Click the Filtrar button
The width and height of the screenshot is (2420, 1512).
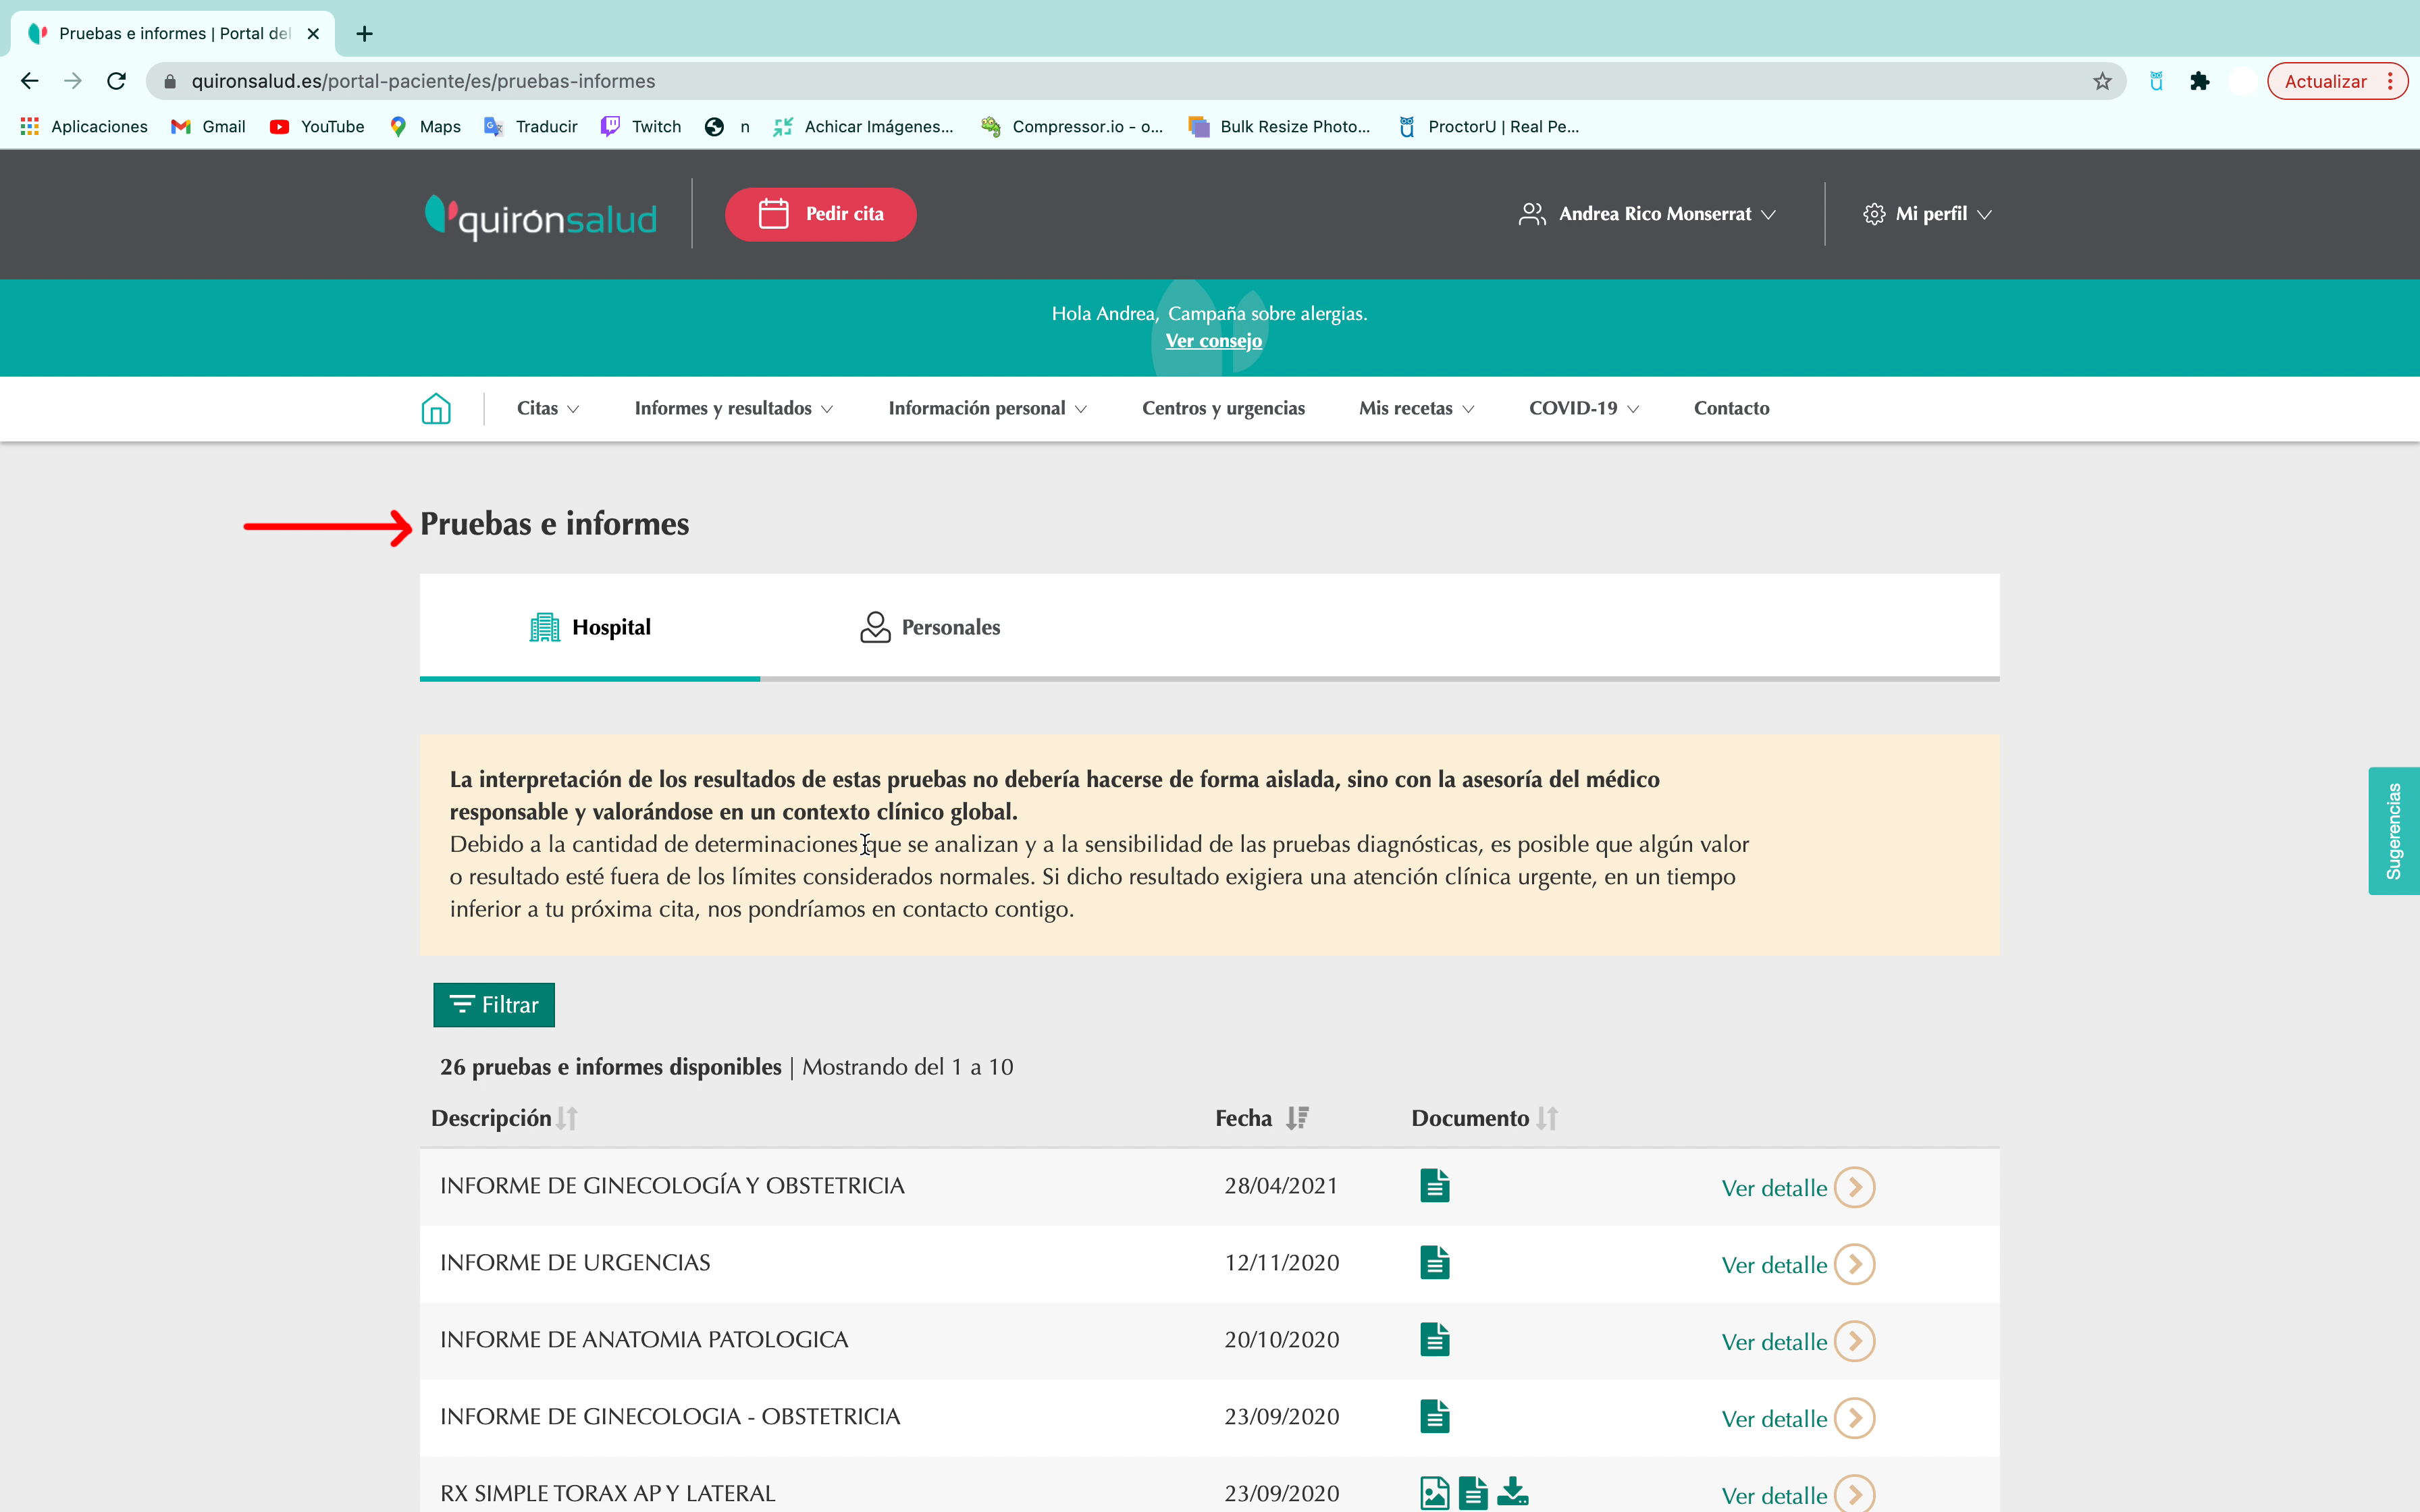point(494,1005)
